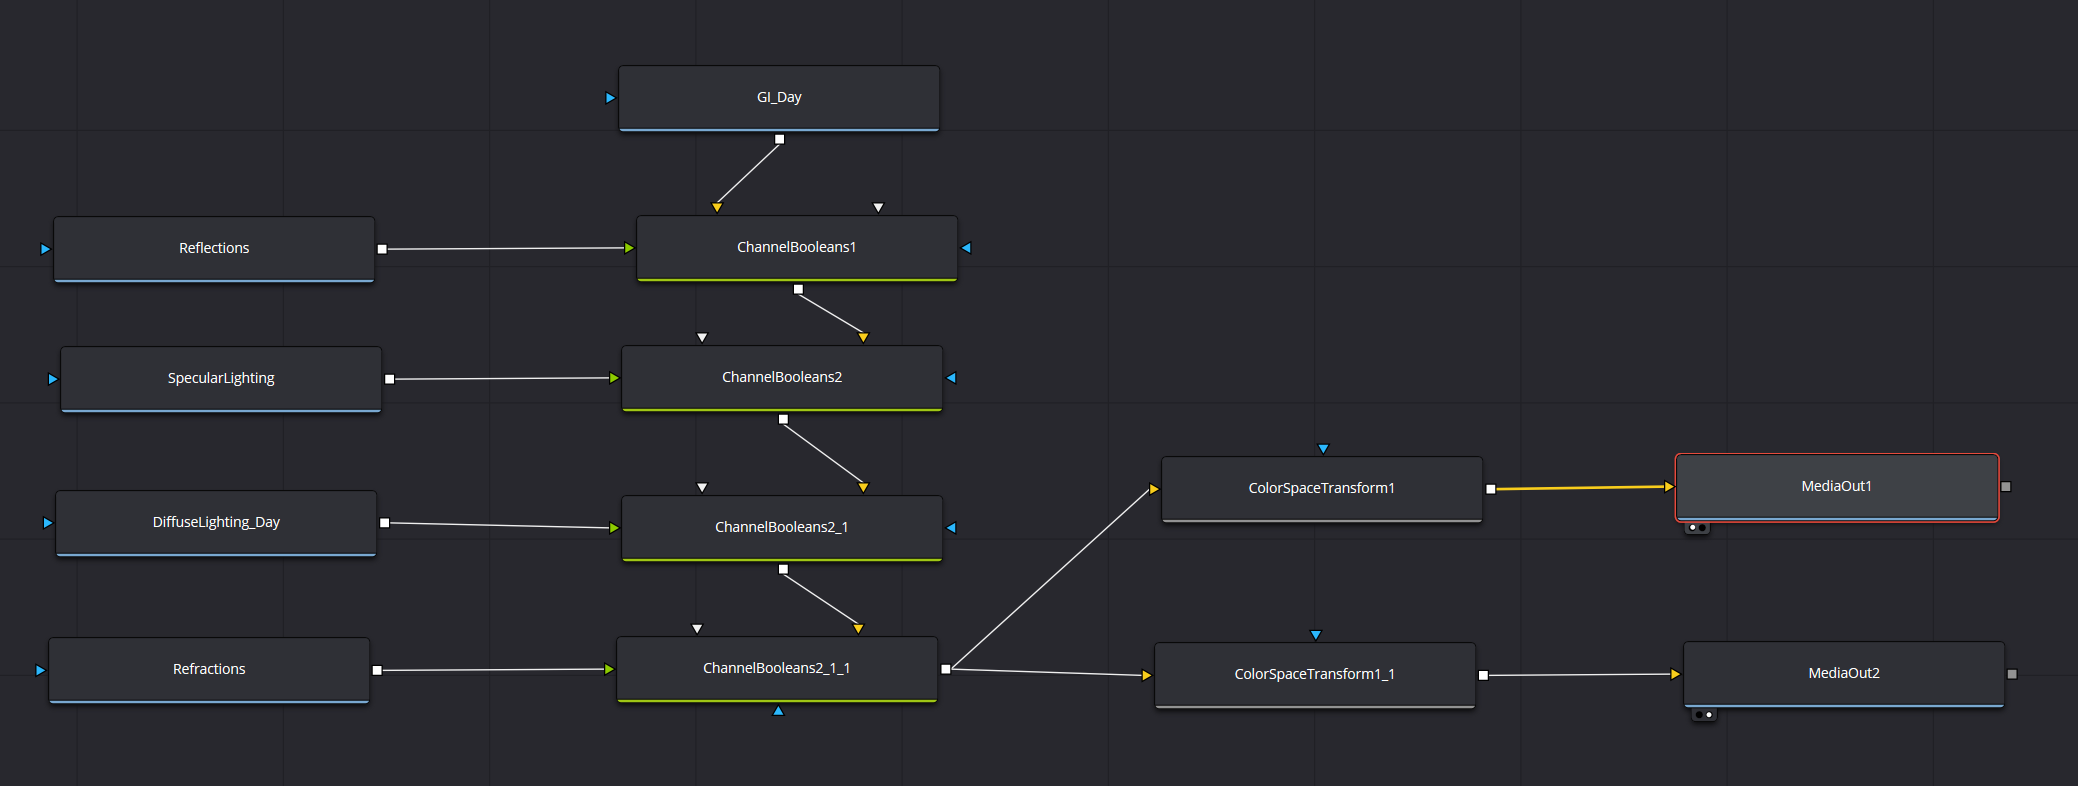The height and width of the screenshot is (786, 2078).
Task: Select the ColorSpaceTransform1 node
Action: (1322, 489)
